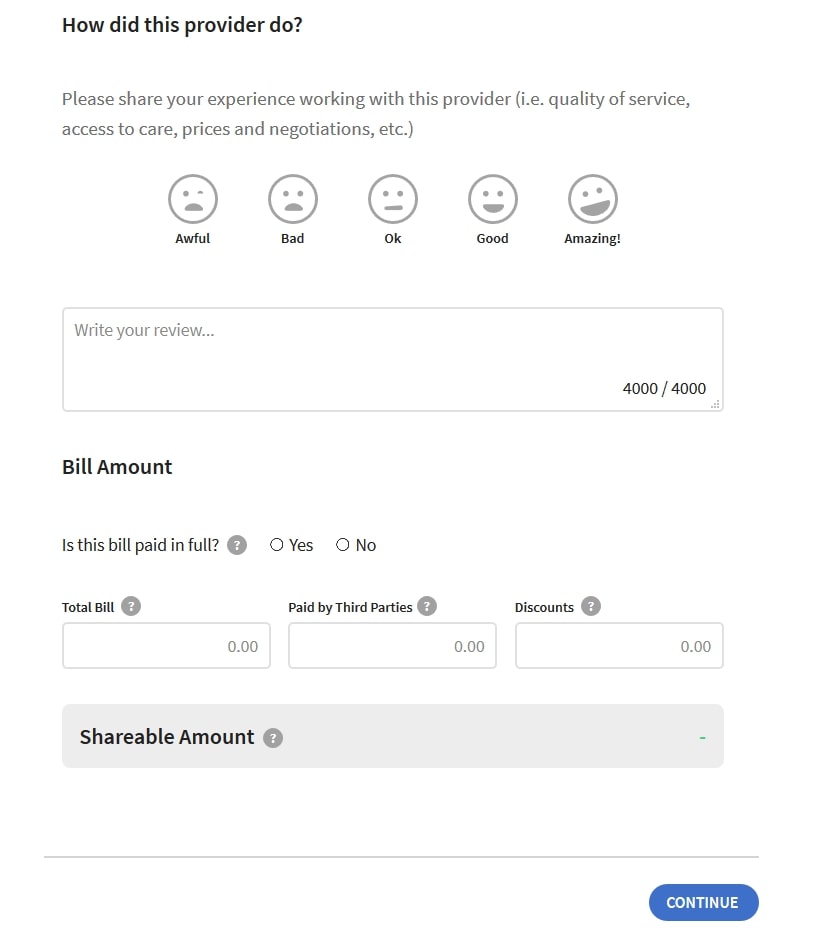828x948 pixels.
Task: Click the Paid by Third Parties field
Action: (392, 646)
